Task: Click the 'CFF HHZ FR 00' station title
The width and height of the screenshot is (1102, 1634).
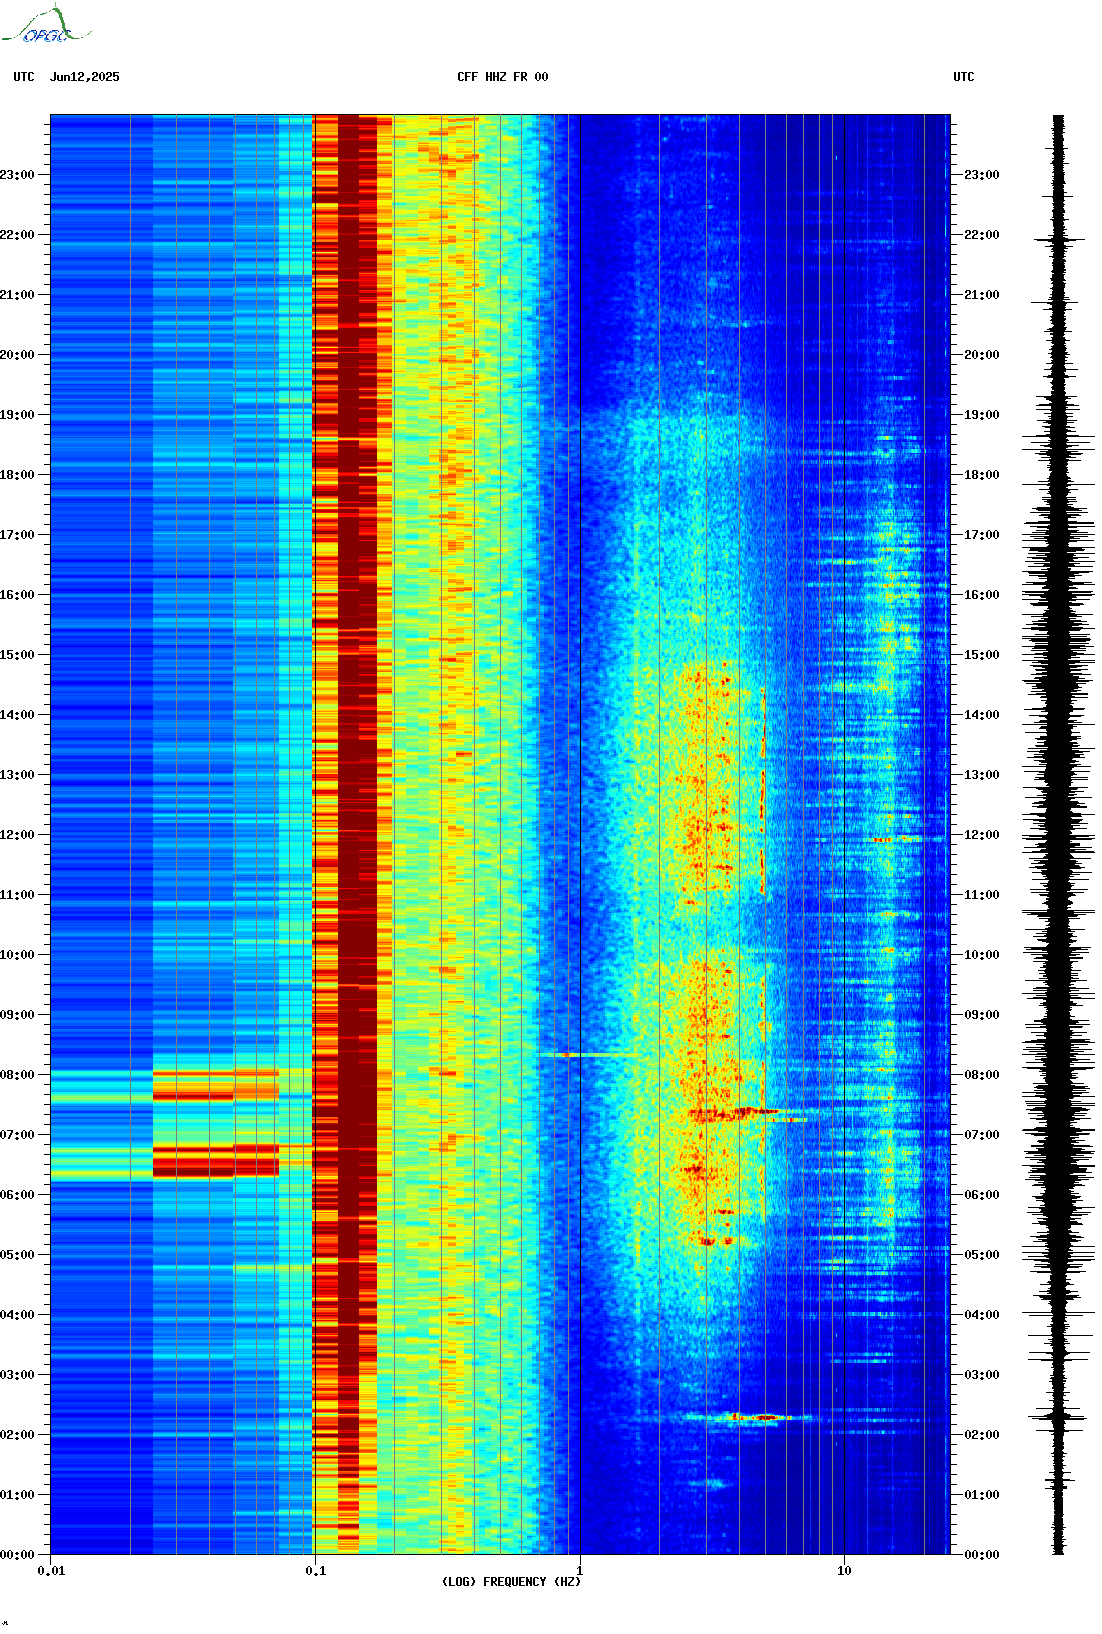Action: [503, 77]
